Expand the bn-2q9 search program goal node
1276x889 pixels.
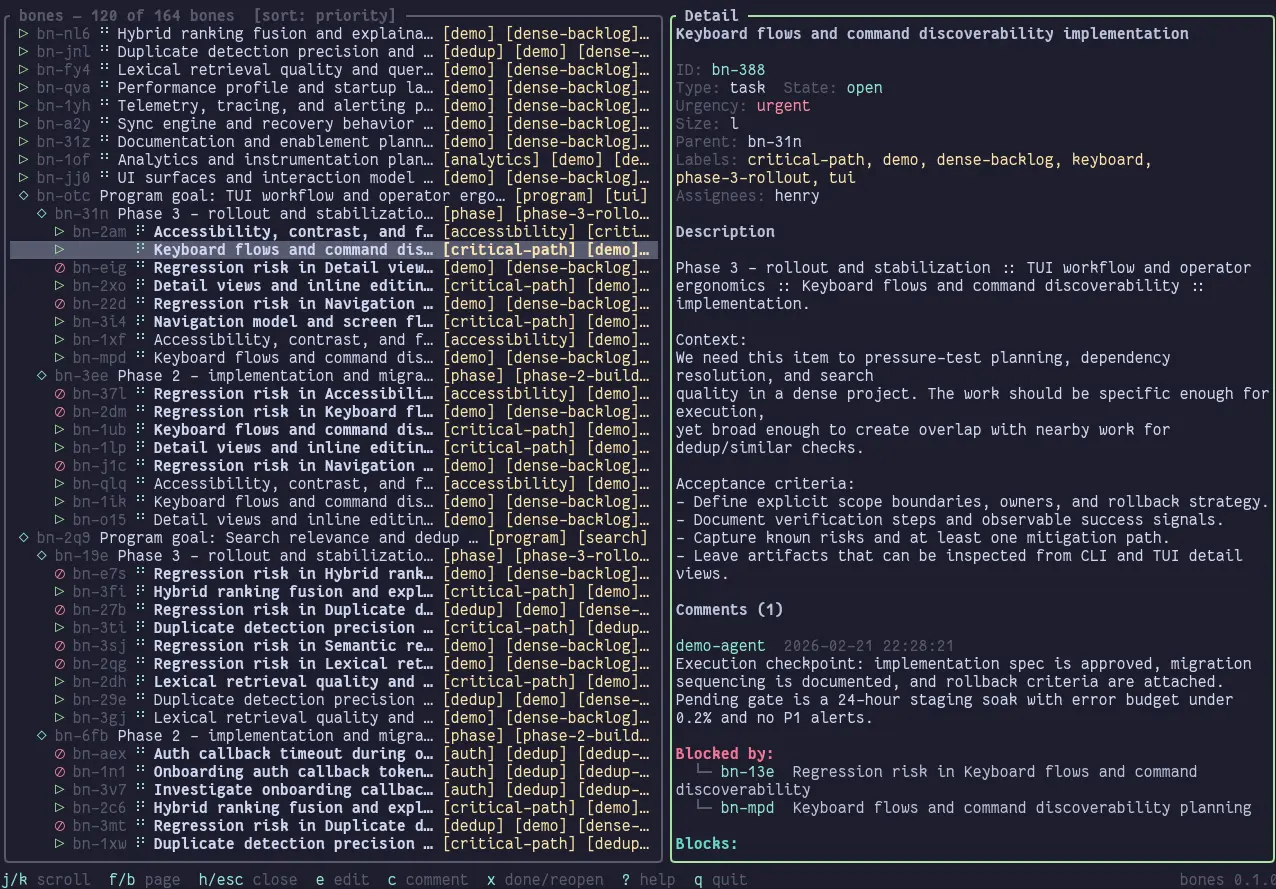[23, 538]
